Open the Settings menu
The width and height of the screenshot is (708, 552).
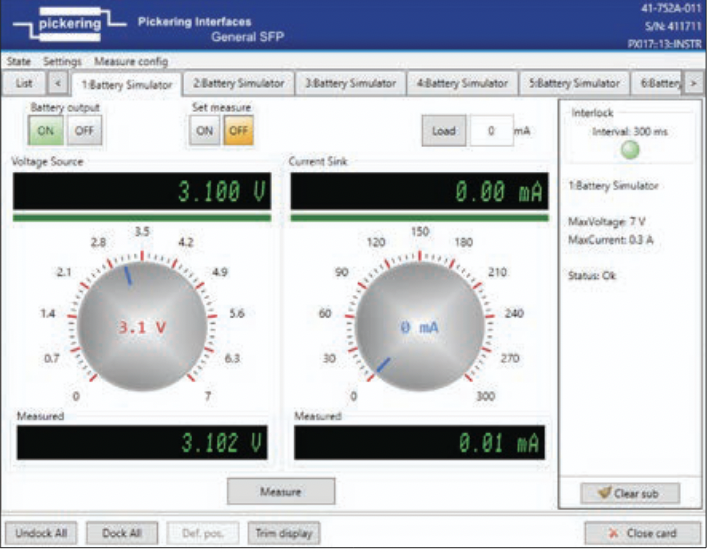(62, 61)
